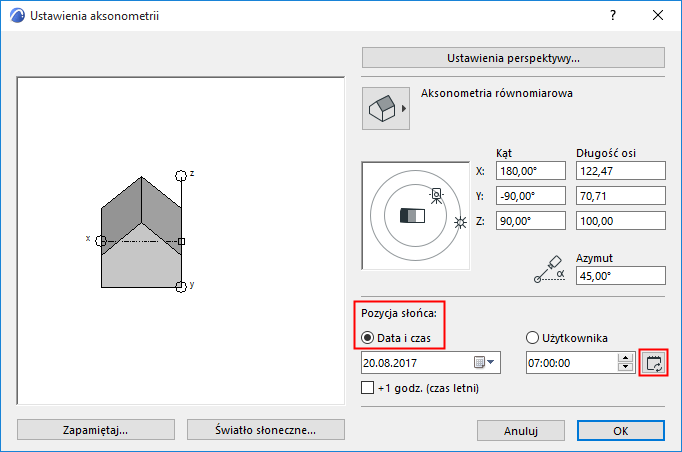Image resolution: width=682 pixels, height=452 pixels.
Task: Click the camera icon in the azimuth circle
Action: click(x=437, y=195)
